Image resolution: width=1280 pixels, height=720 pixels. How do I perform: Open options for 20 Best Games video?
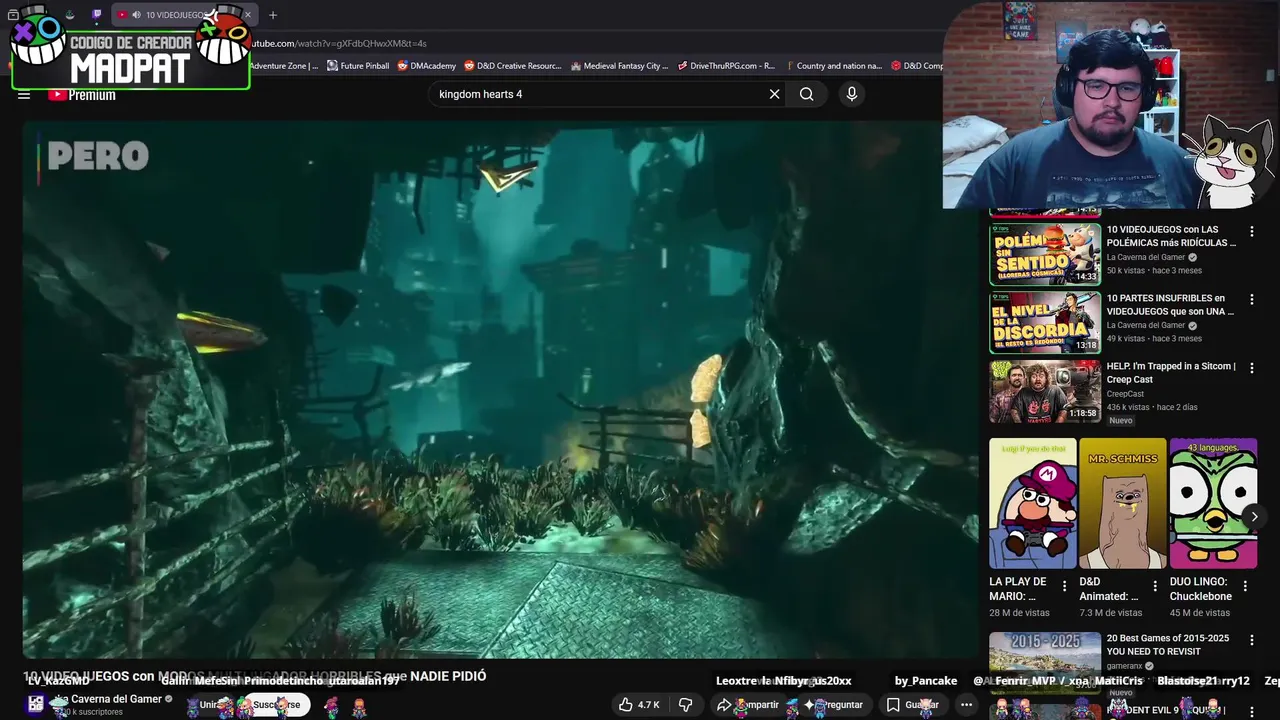click(x=1251, y=639)
